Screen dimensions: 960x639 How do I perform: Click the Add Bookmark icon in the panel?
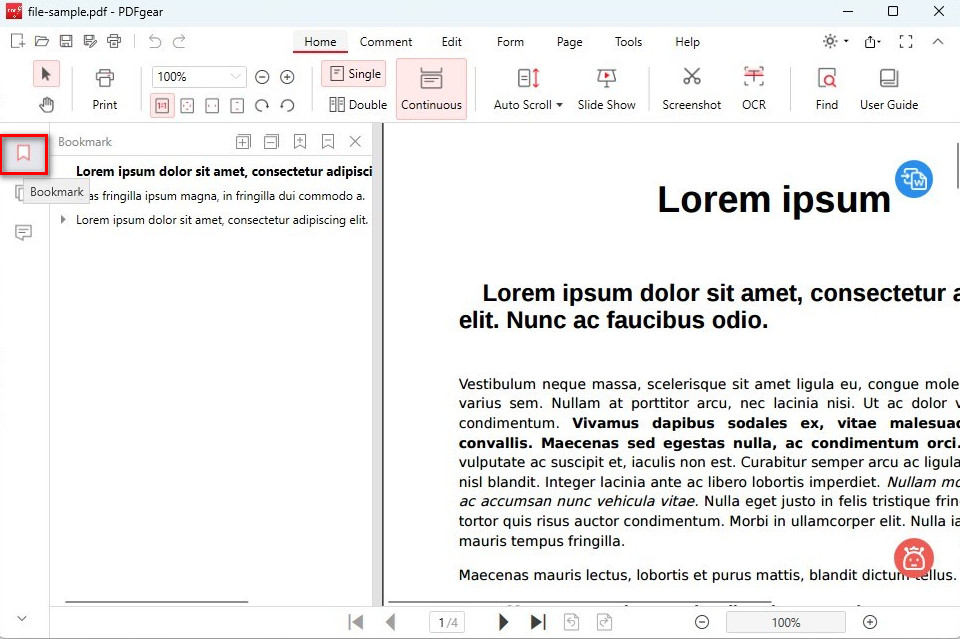300,141
